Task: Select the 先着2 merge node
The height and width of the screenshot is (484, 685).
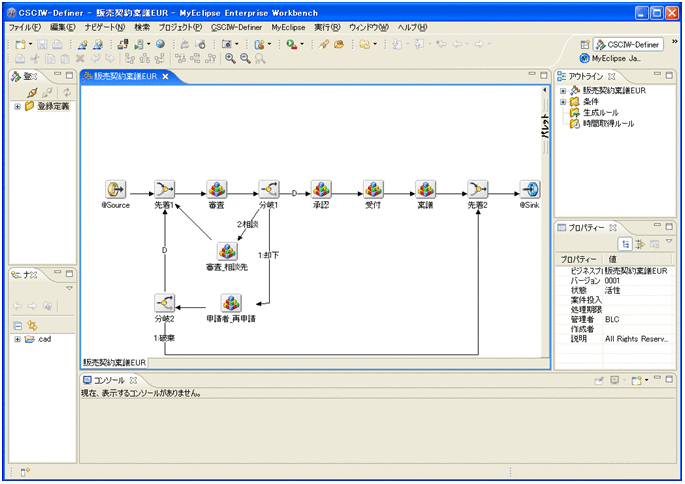Action: point(478,189)
